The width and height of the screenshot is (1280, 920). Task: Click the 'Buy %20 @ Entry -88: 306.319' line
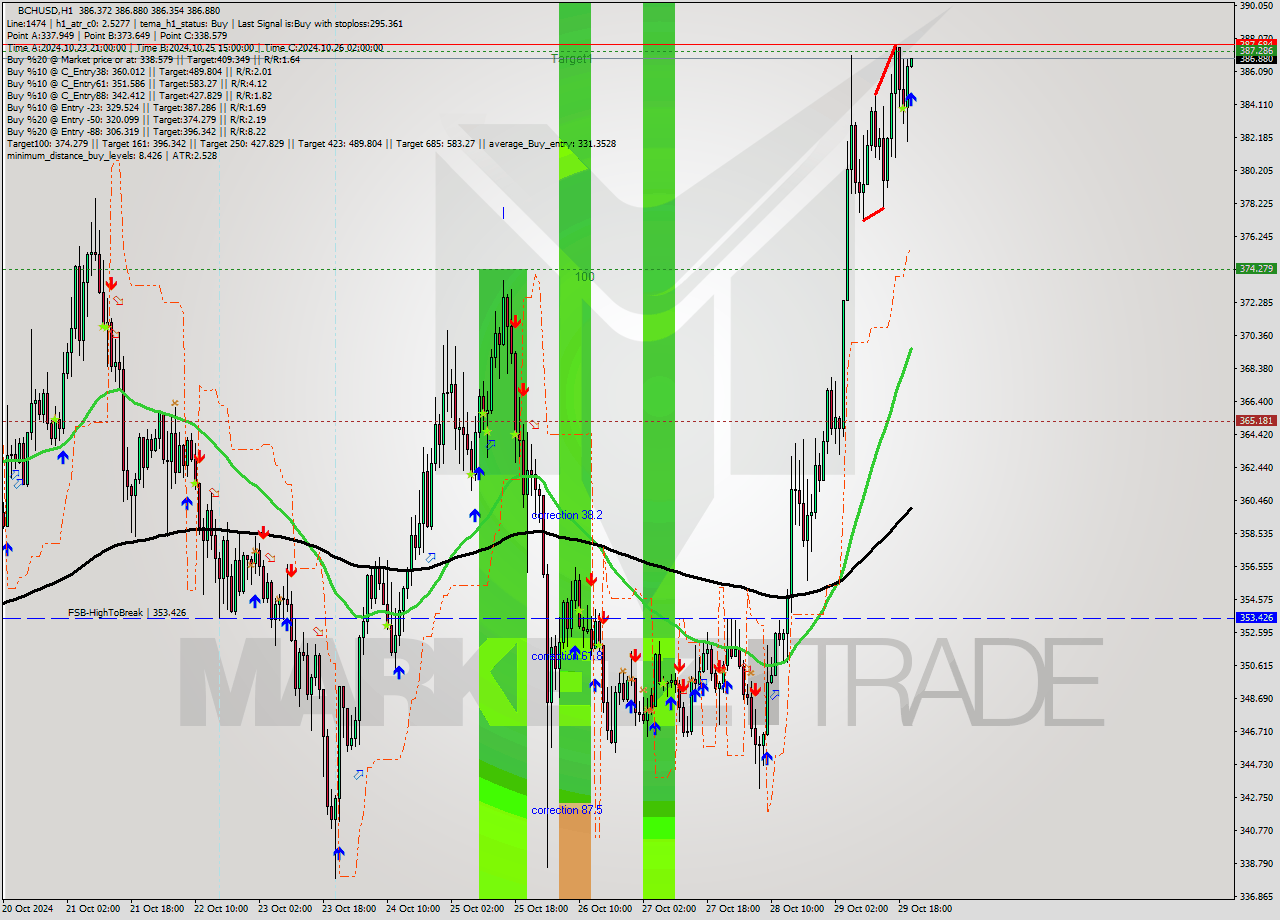pyautogui.click(x=136, y=131)
